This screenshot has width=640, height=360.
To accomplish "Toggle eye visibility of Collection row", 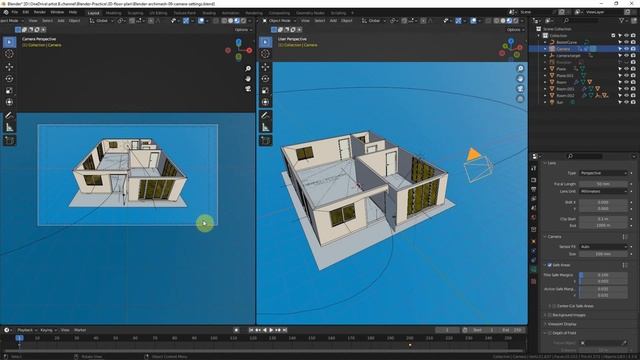I will point(627,36).
